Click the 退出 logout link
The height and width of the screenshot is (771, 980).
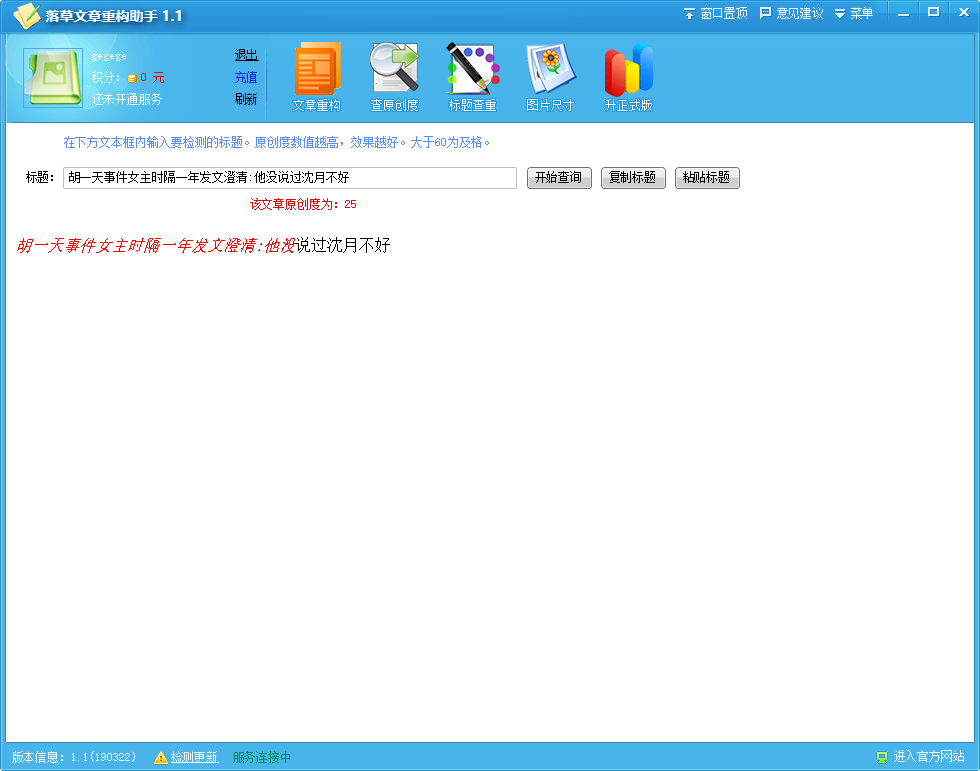coord(246,55)
